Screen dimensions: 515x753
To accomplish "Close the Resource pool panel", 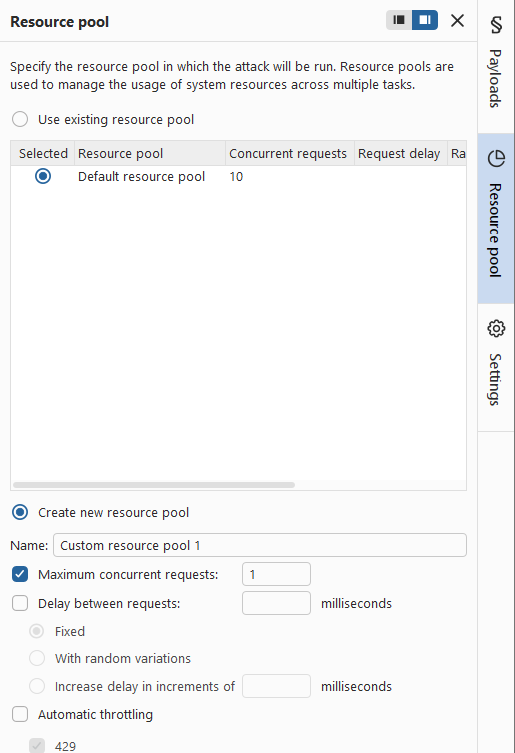I will (x=457, y=20).
